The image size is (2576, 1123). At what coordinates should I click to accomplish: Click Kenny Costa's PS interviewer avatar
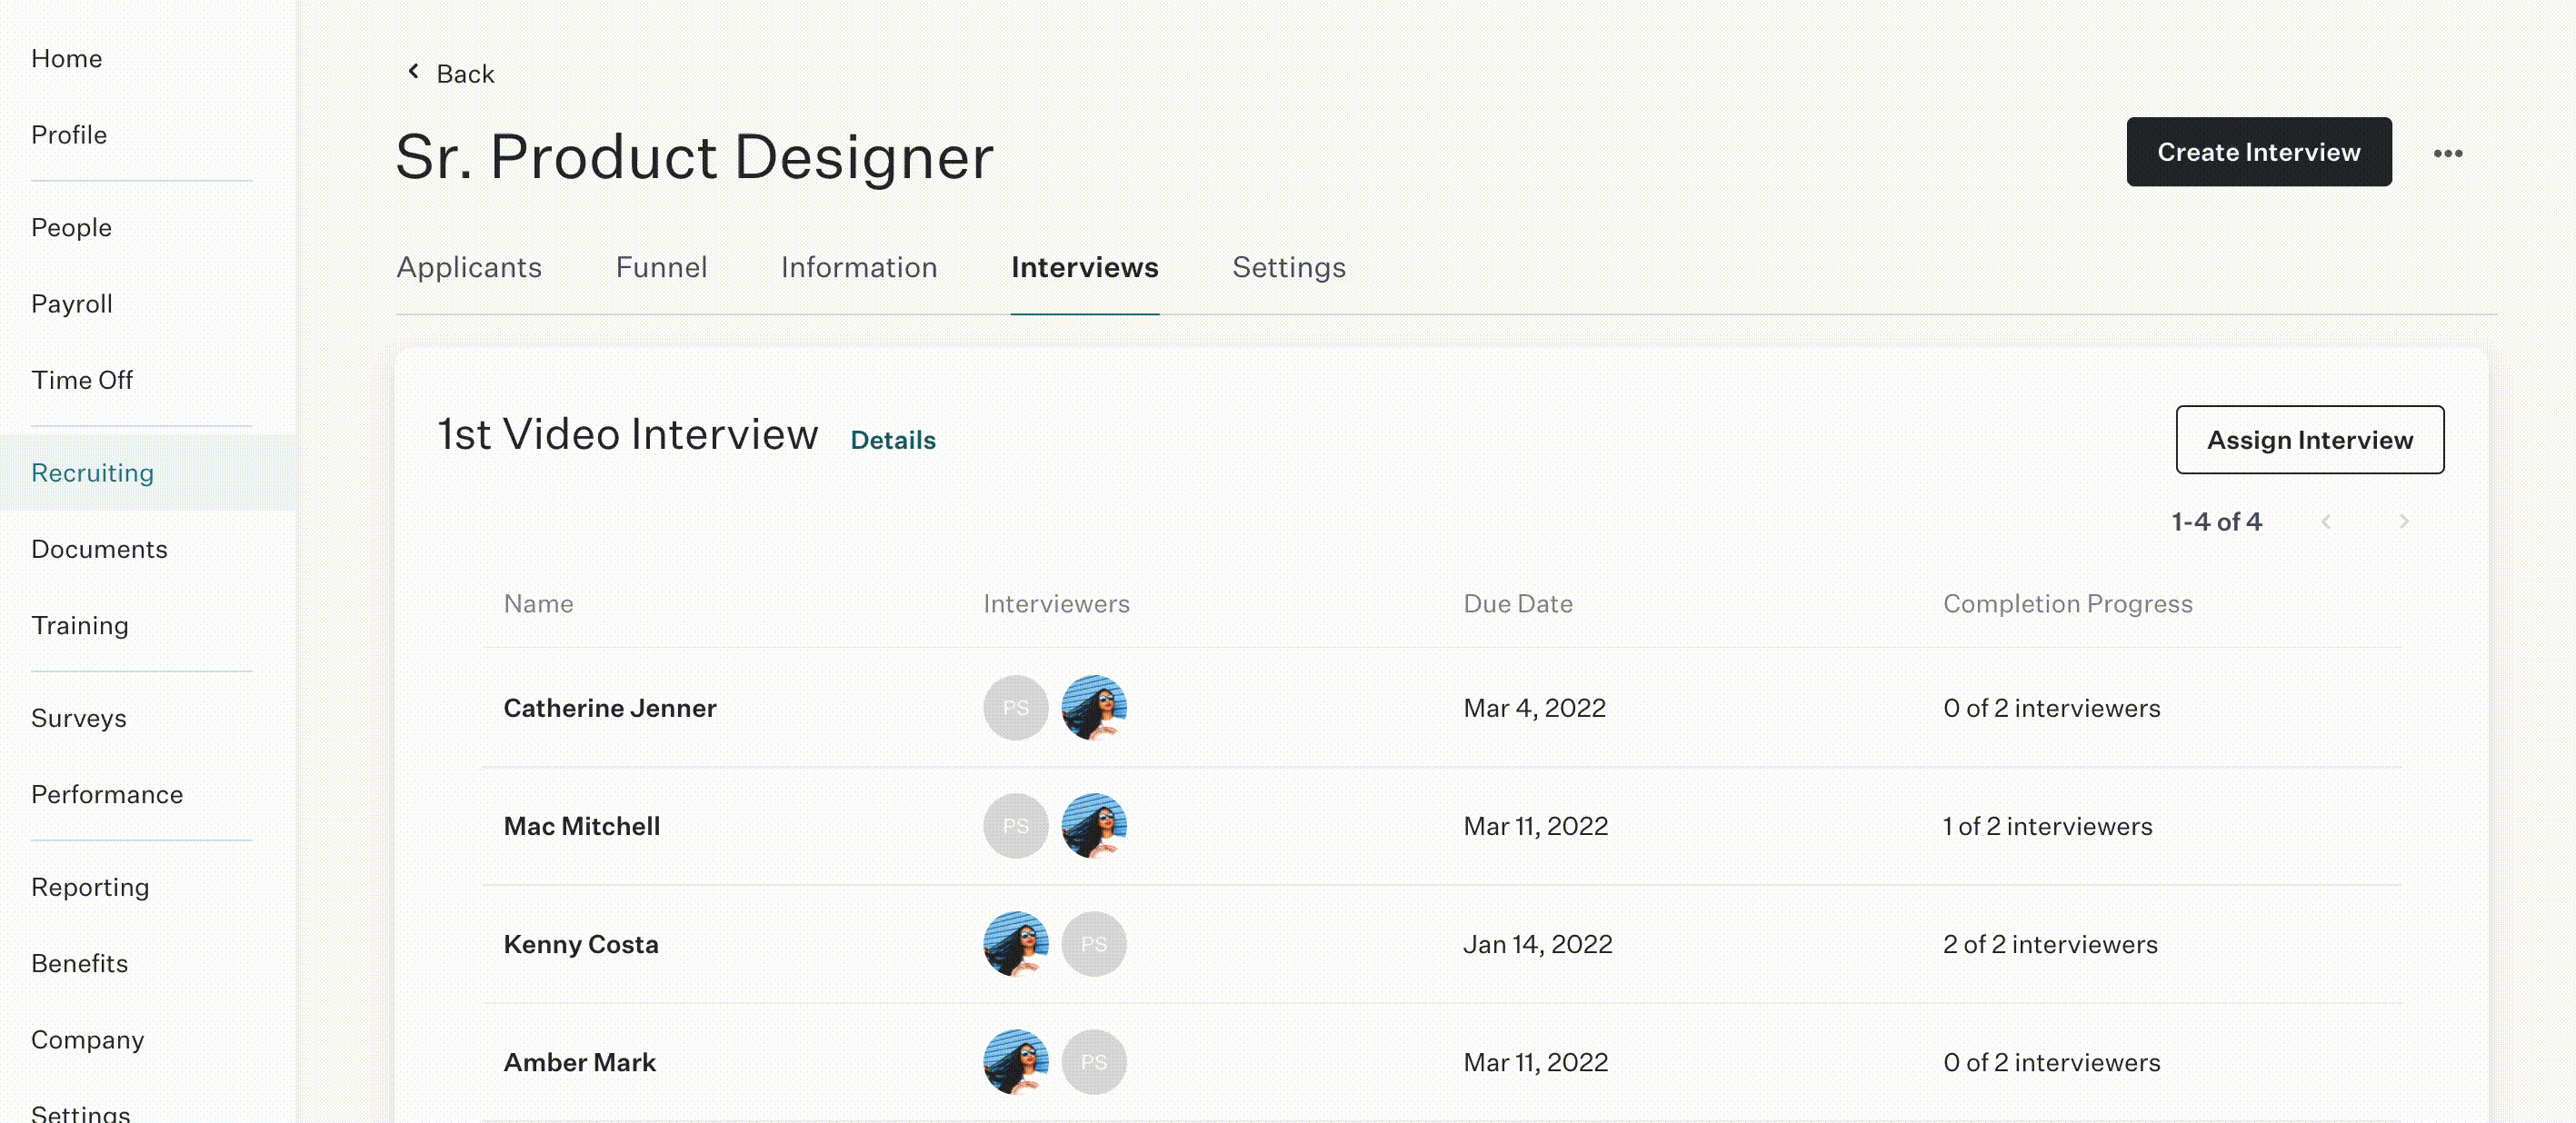point(1094,944)
